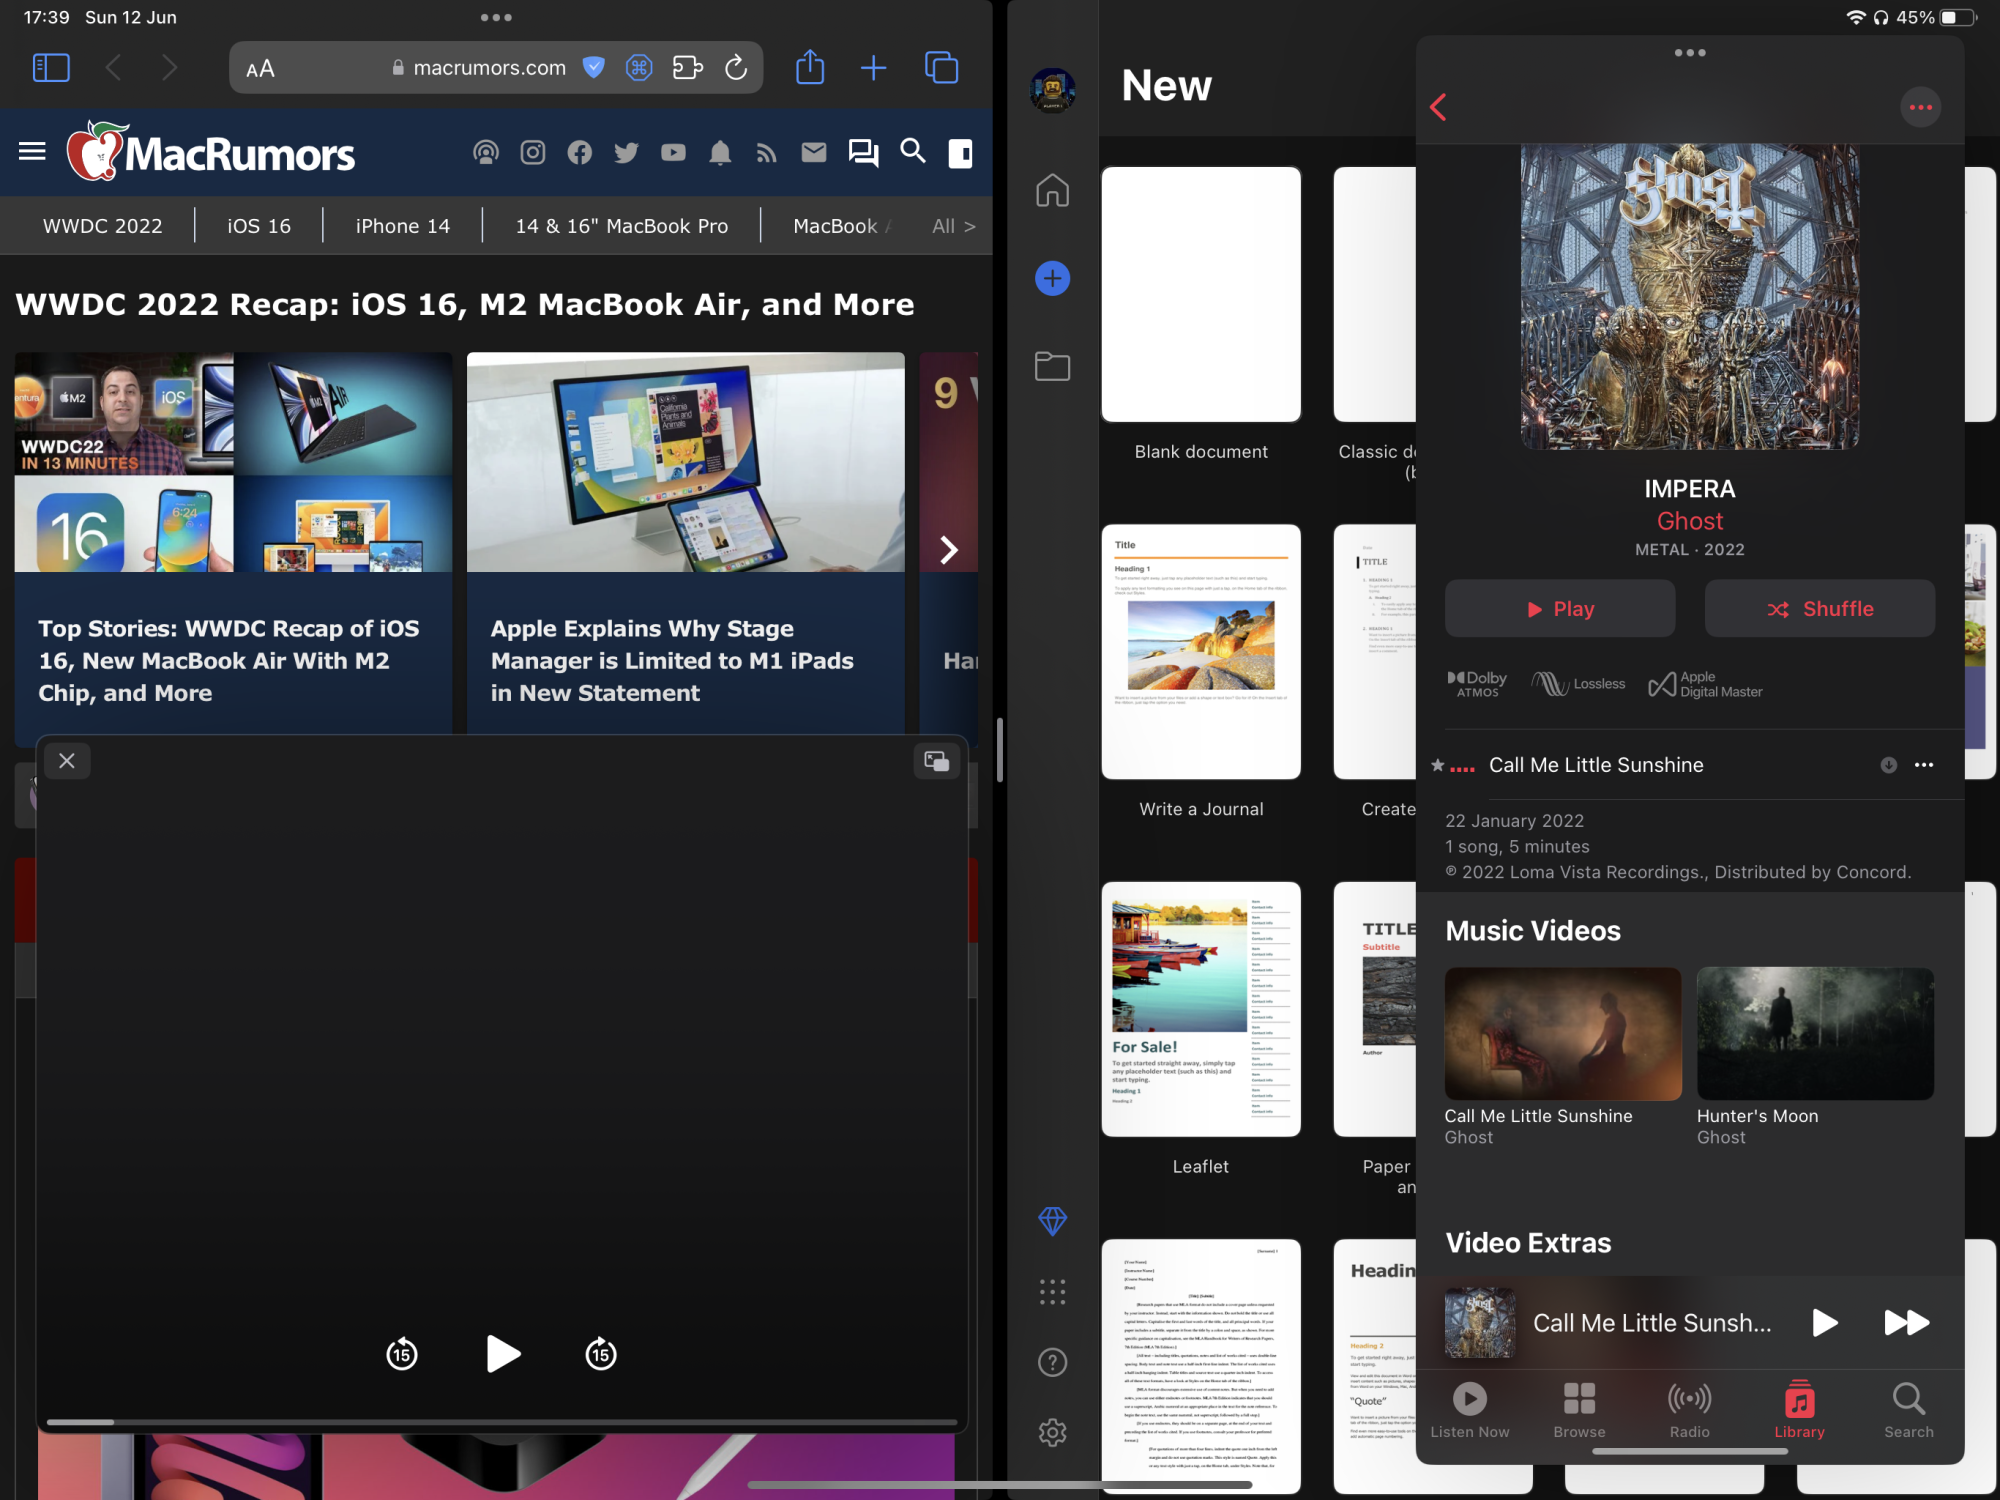Tap the Safari share icon
2000x1500 pixels.
tap(810, 68)
